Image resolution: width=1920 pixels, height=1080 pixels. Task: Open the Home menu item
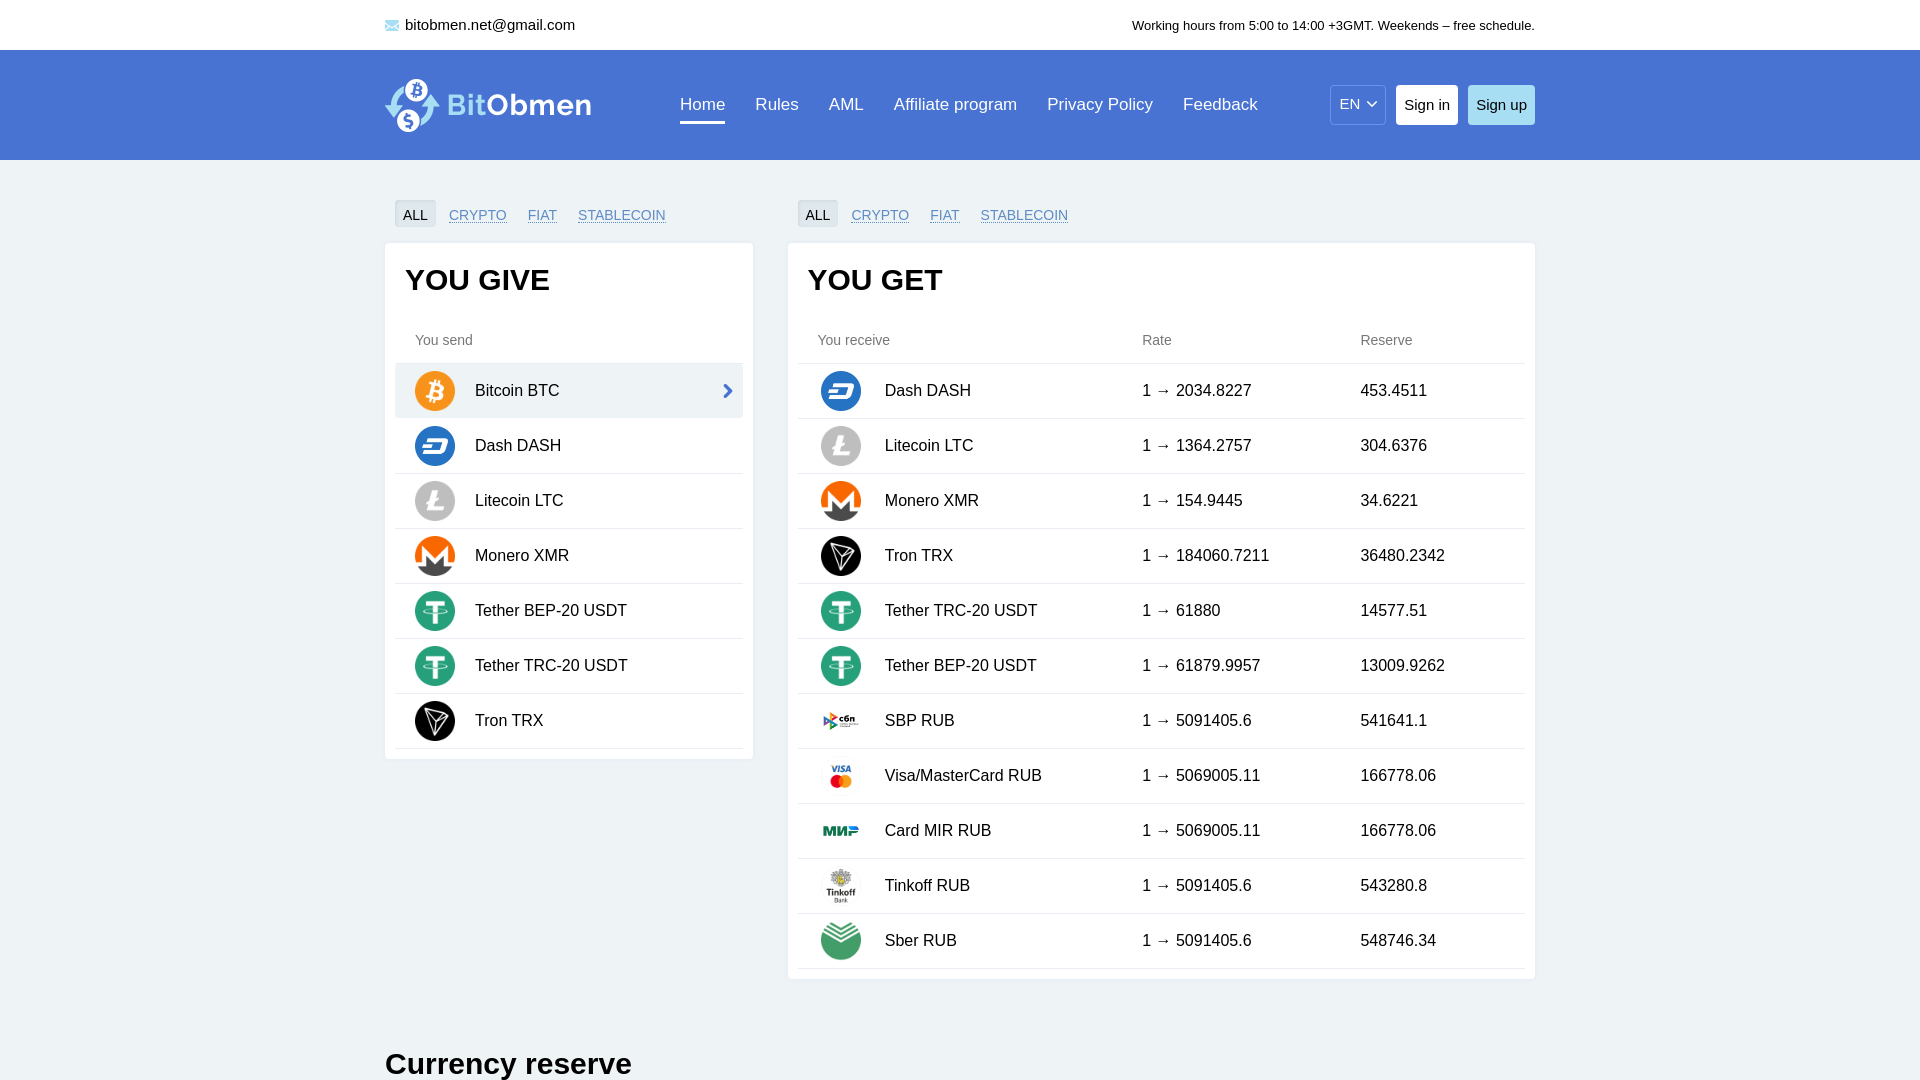point(702,105)
